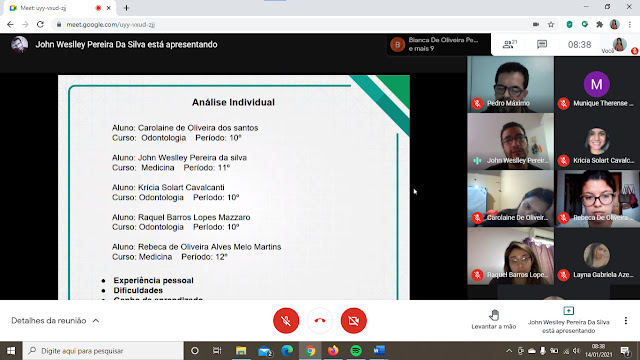This screenshot has width=640, height=360.
Task: Click slide bullet 'Experiência pessoal'
Action: [x=153, y=280]
